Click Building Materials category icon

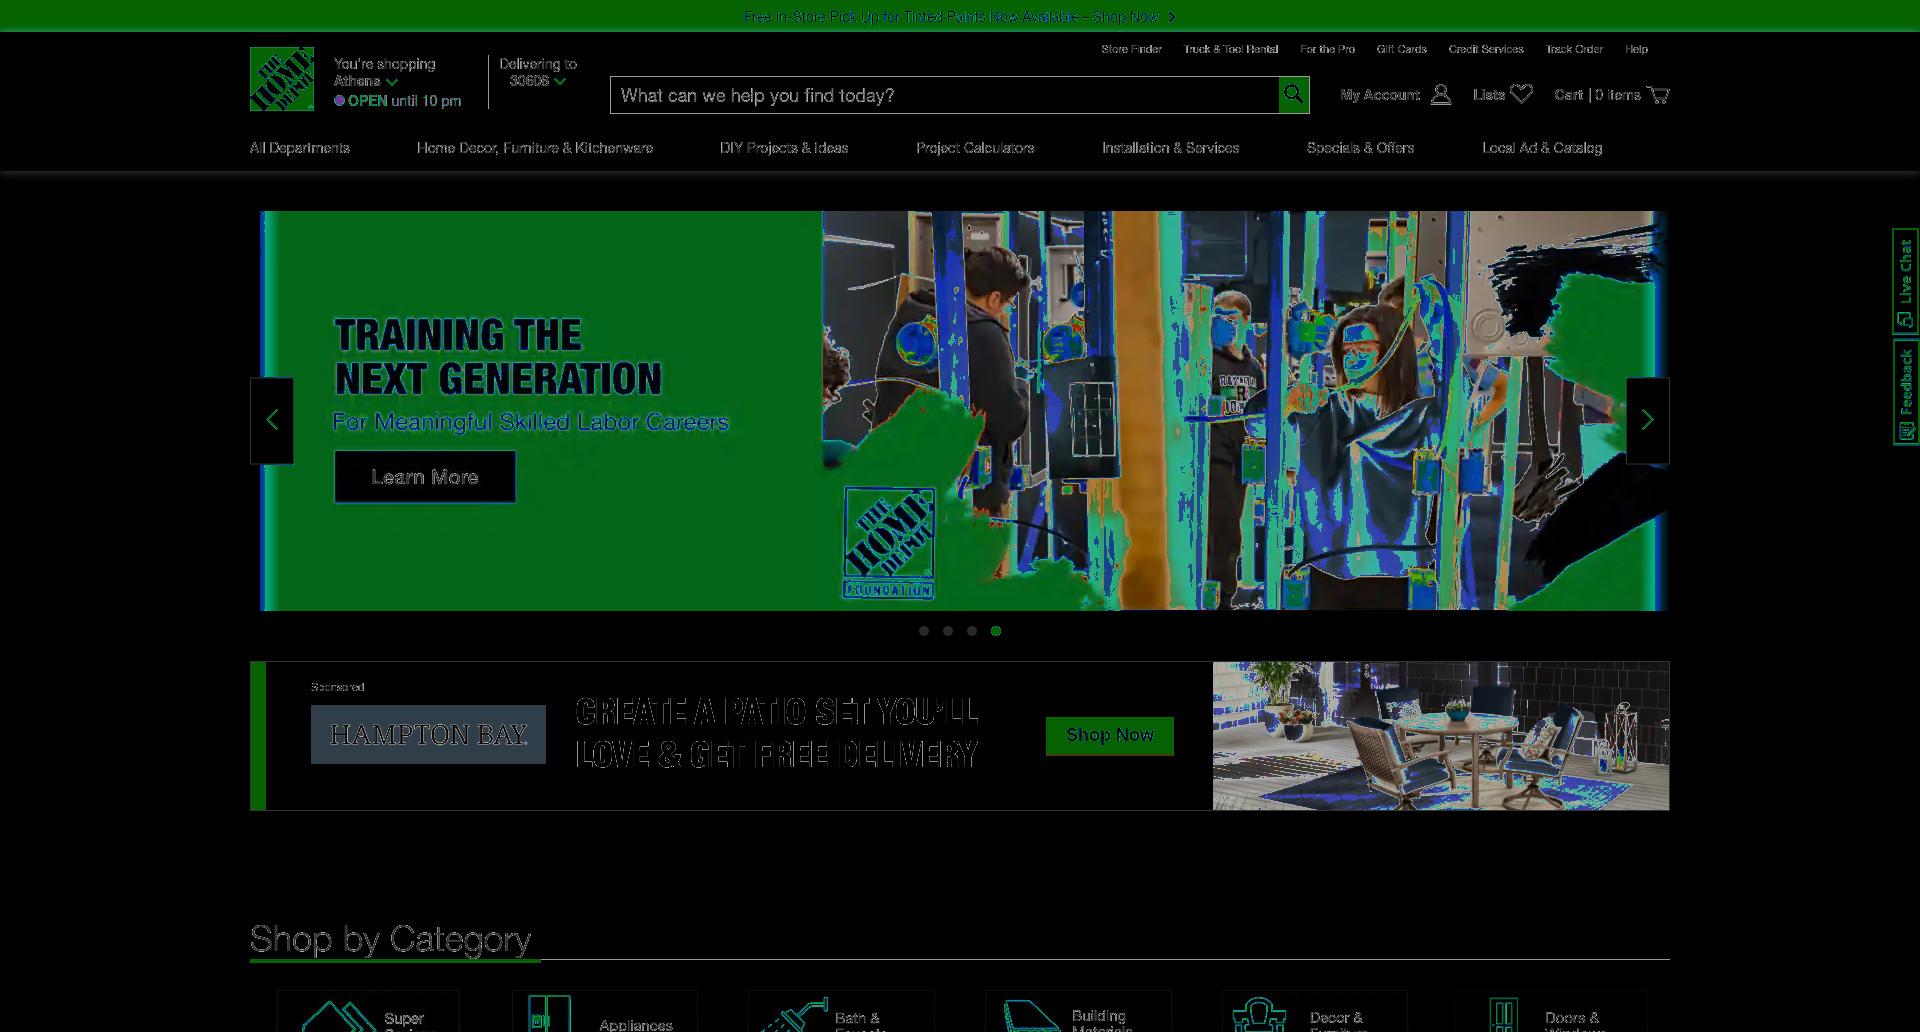click(x=1031, y=1015)
